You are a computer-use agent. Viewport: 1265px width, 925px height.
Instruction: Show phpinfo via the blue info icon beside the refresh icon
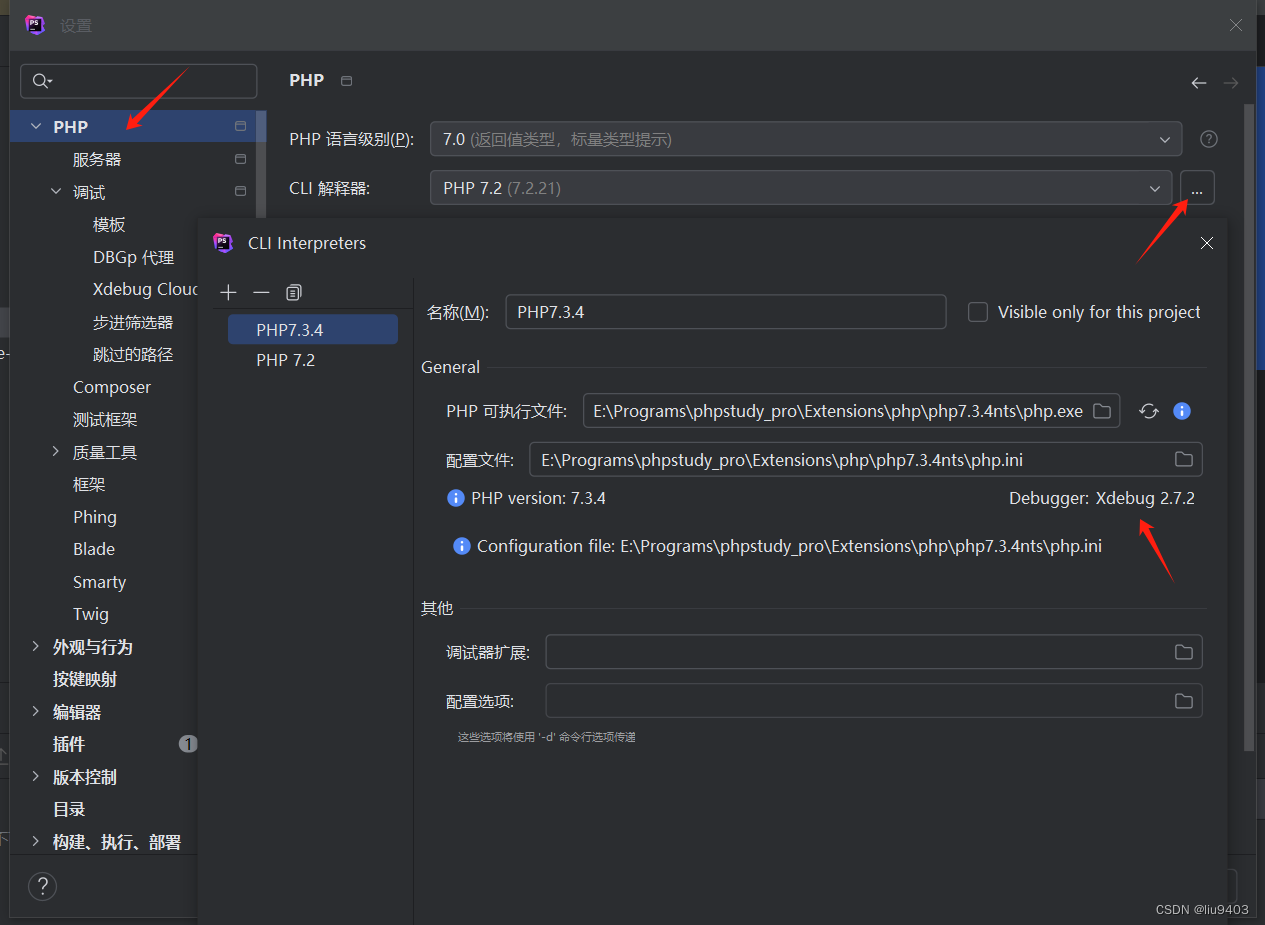(1181, 411)
